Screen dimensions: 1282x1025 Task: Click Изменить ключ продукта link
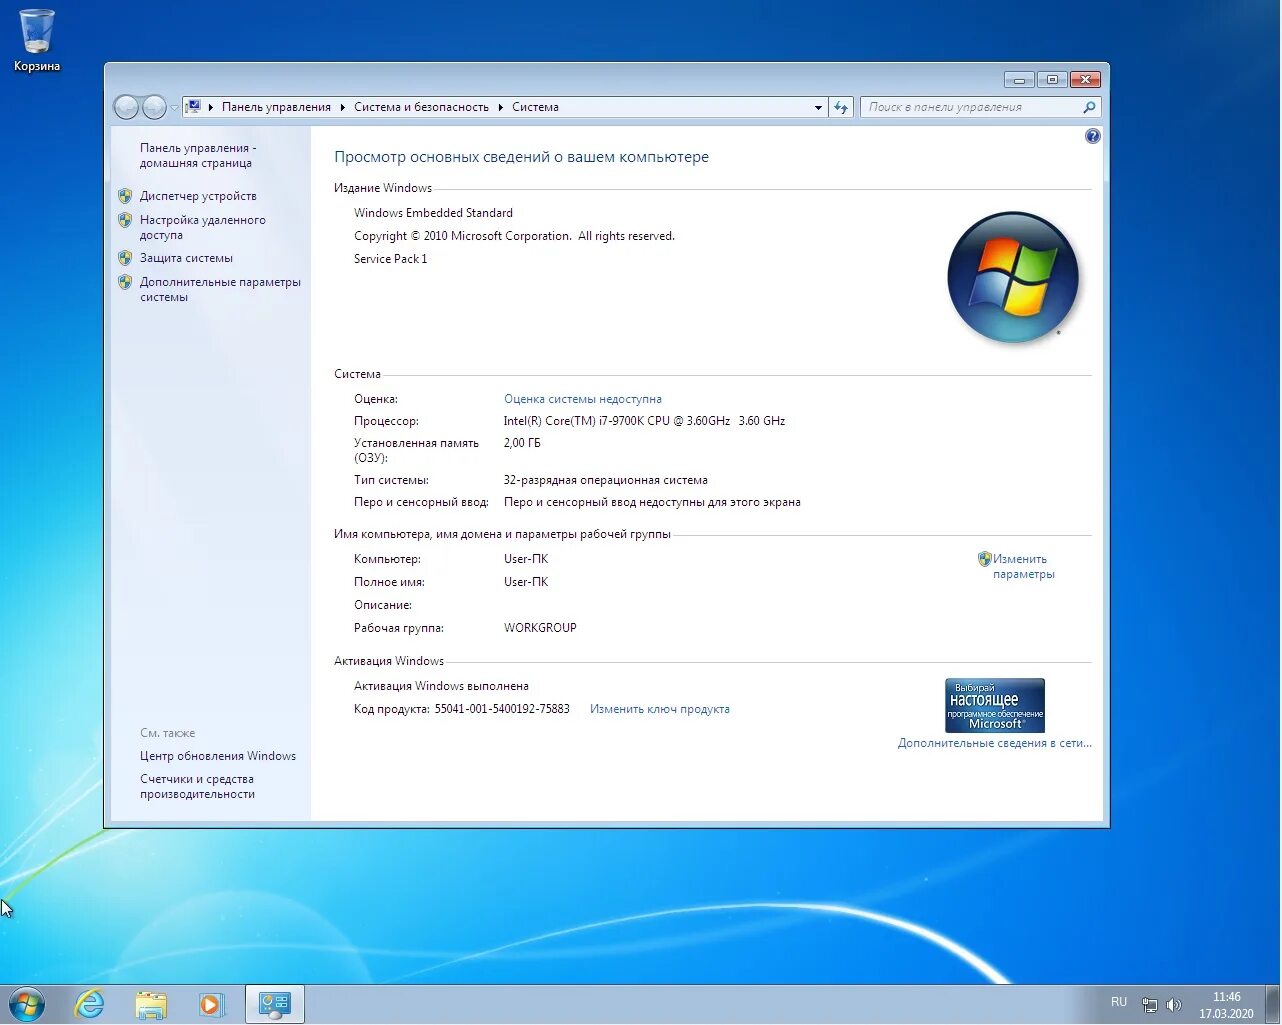[x=660, y=709]
